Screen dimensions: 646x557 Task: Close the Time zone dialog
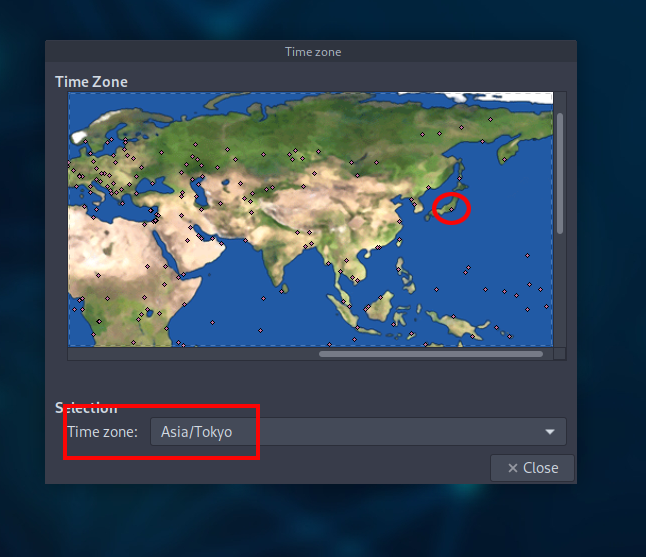tap(532, 468)
